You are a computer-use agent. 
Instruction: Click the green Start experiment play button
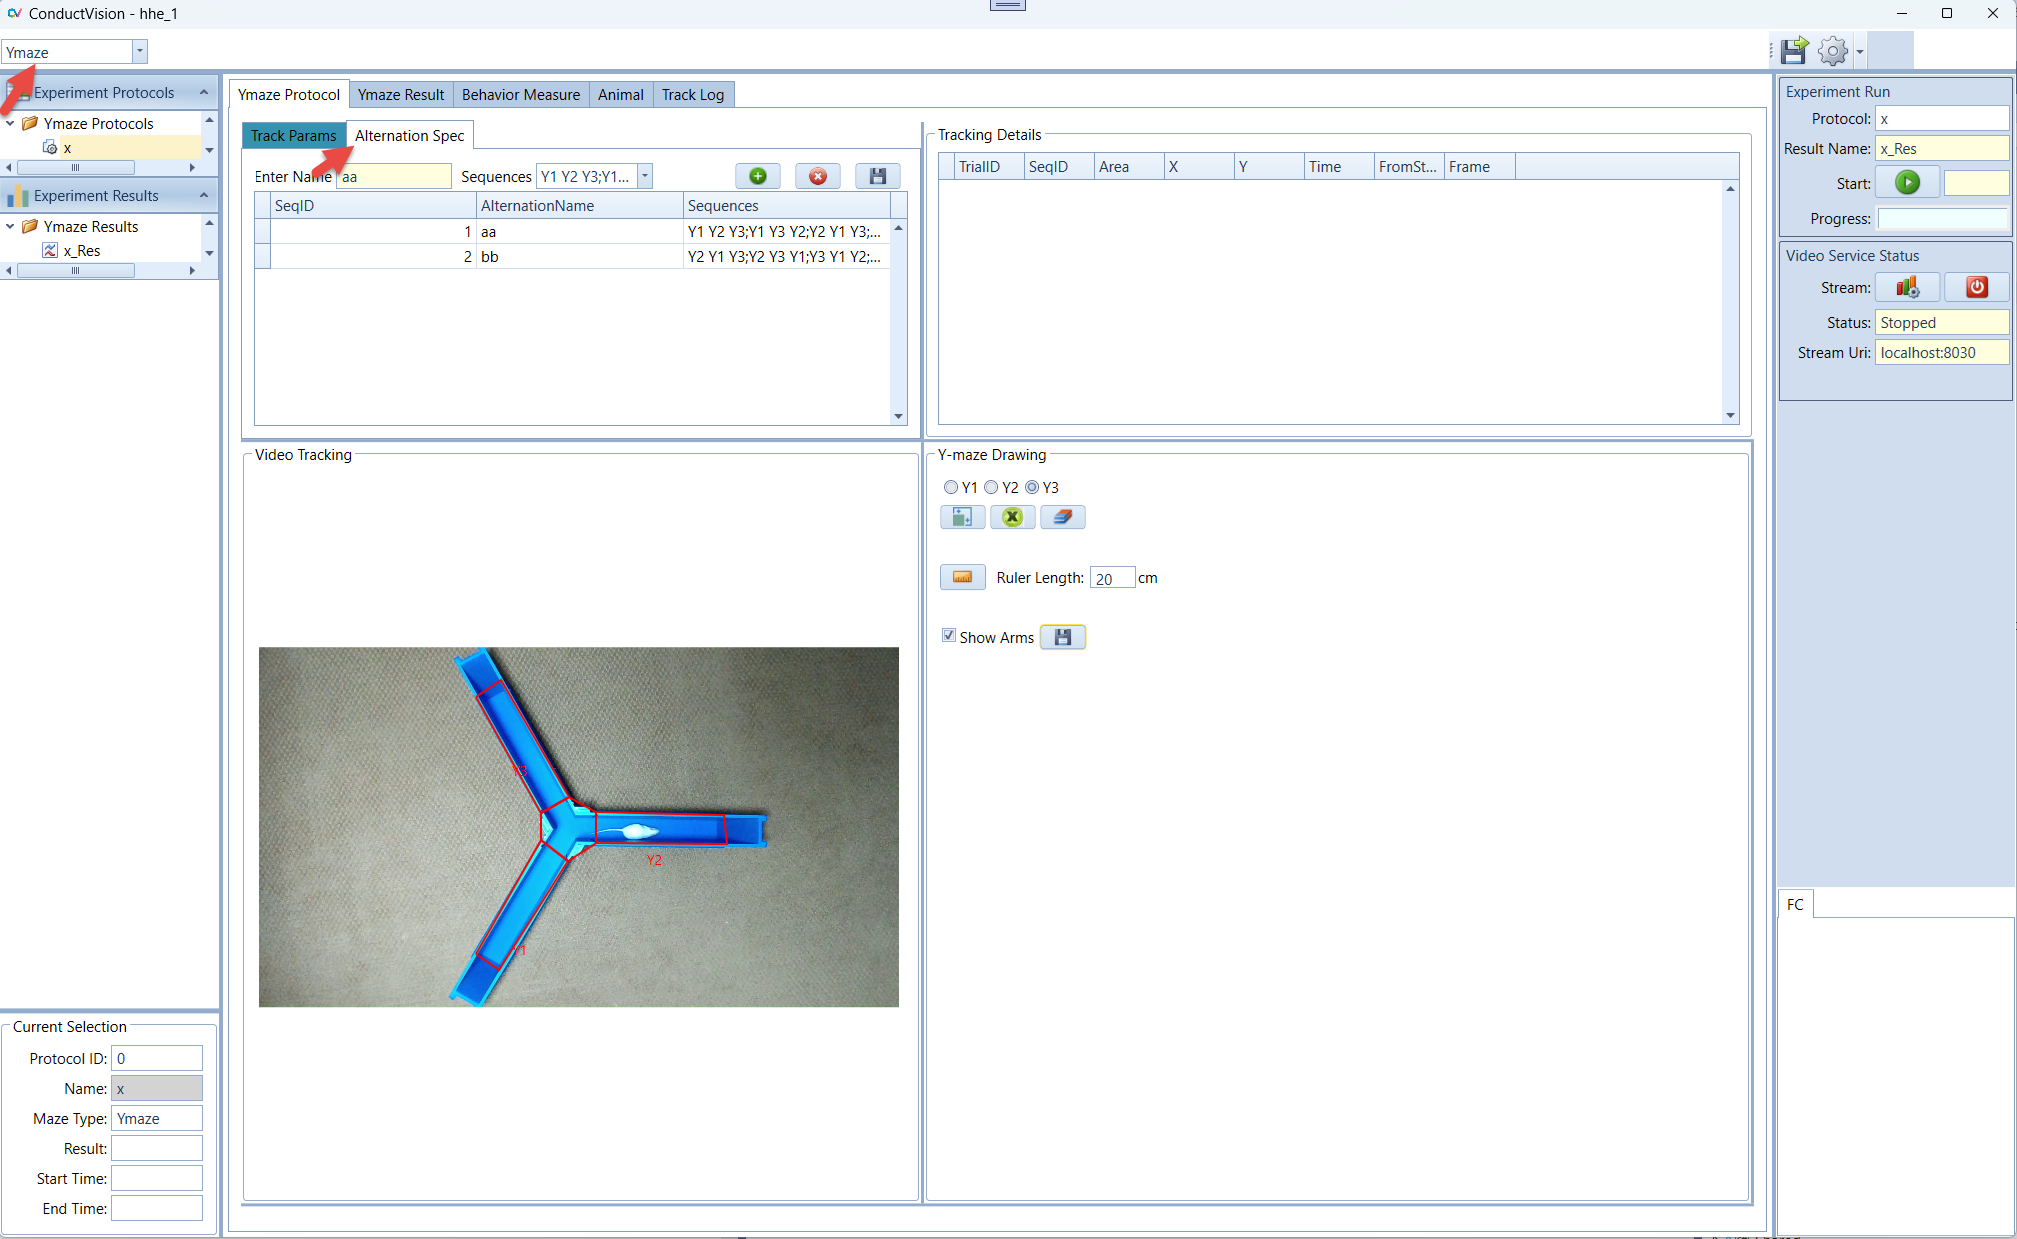[1907, 183]
